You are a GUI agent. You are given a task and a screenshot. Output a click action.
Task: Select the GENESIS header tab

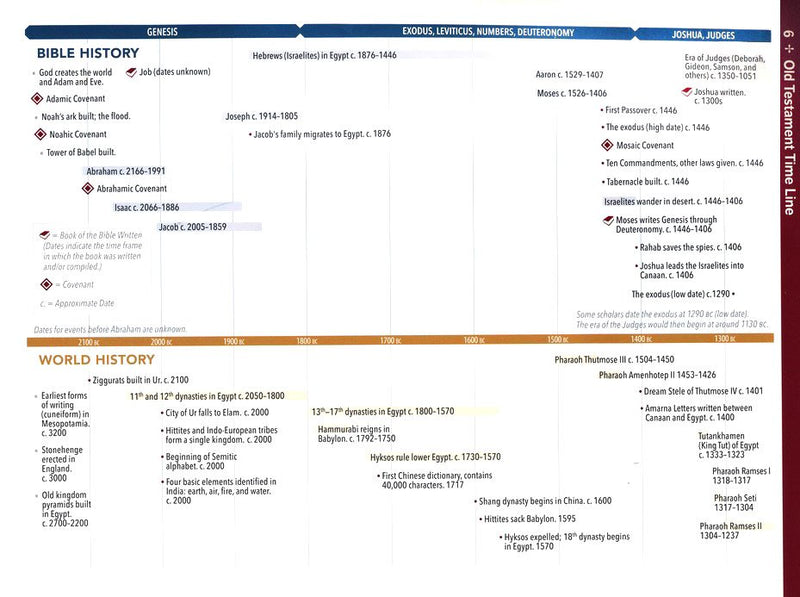(162, 32)
